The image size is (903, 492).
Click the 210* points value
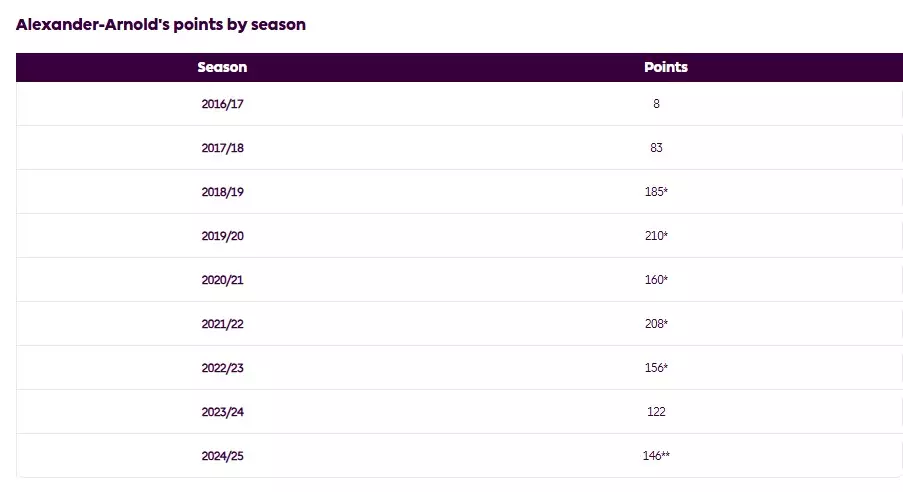click(x=656, y=236)
